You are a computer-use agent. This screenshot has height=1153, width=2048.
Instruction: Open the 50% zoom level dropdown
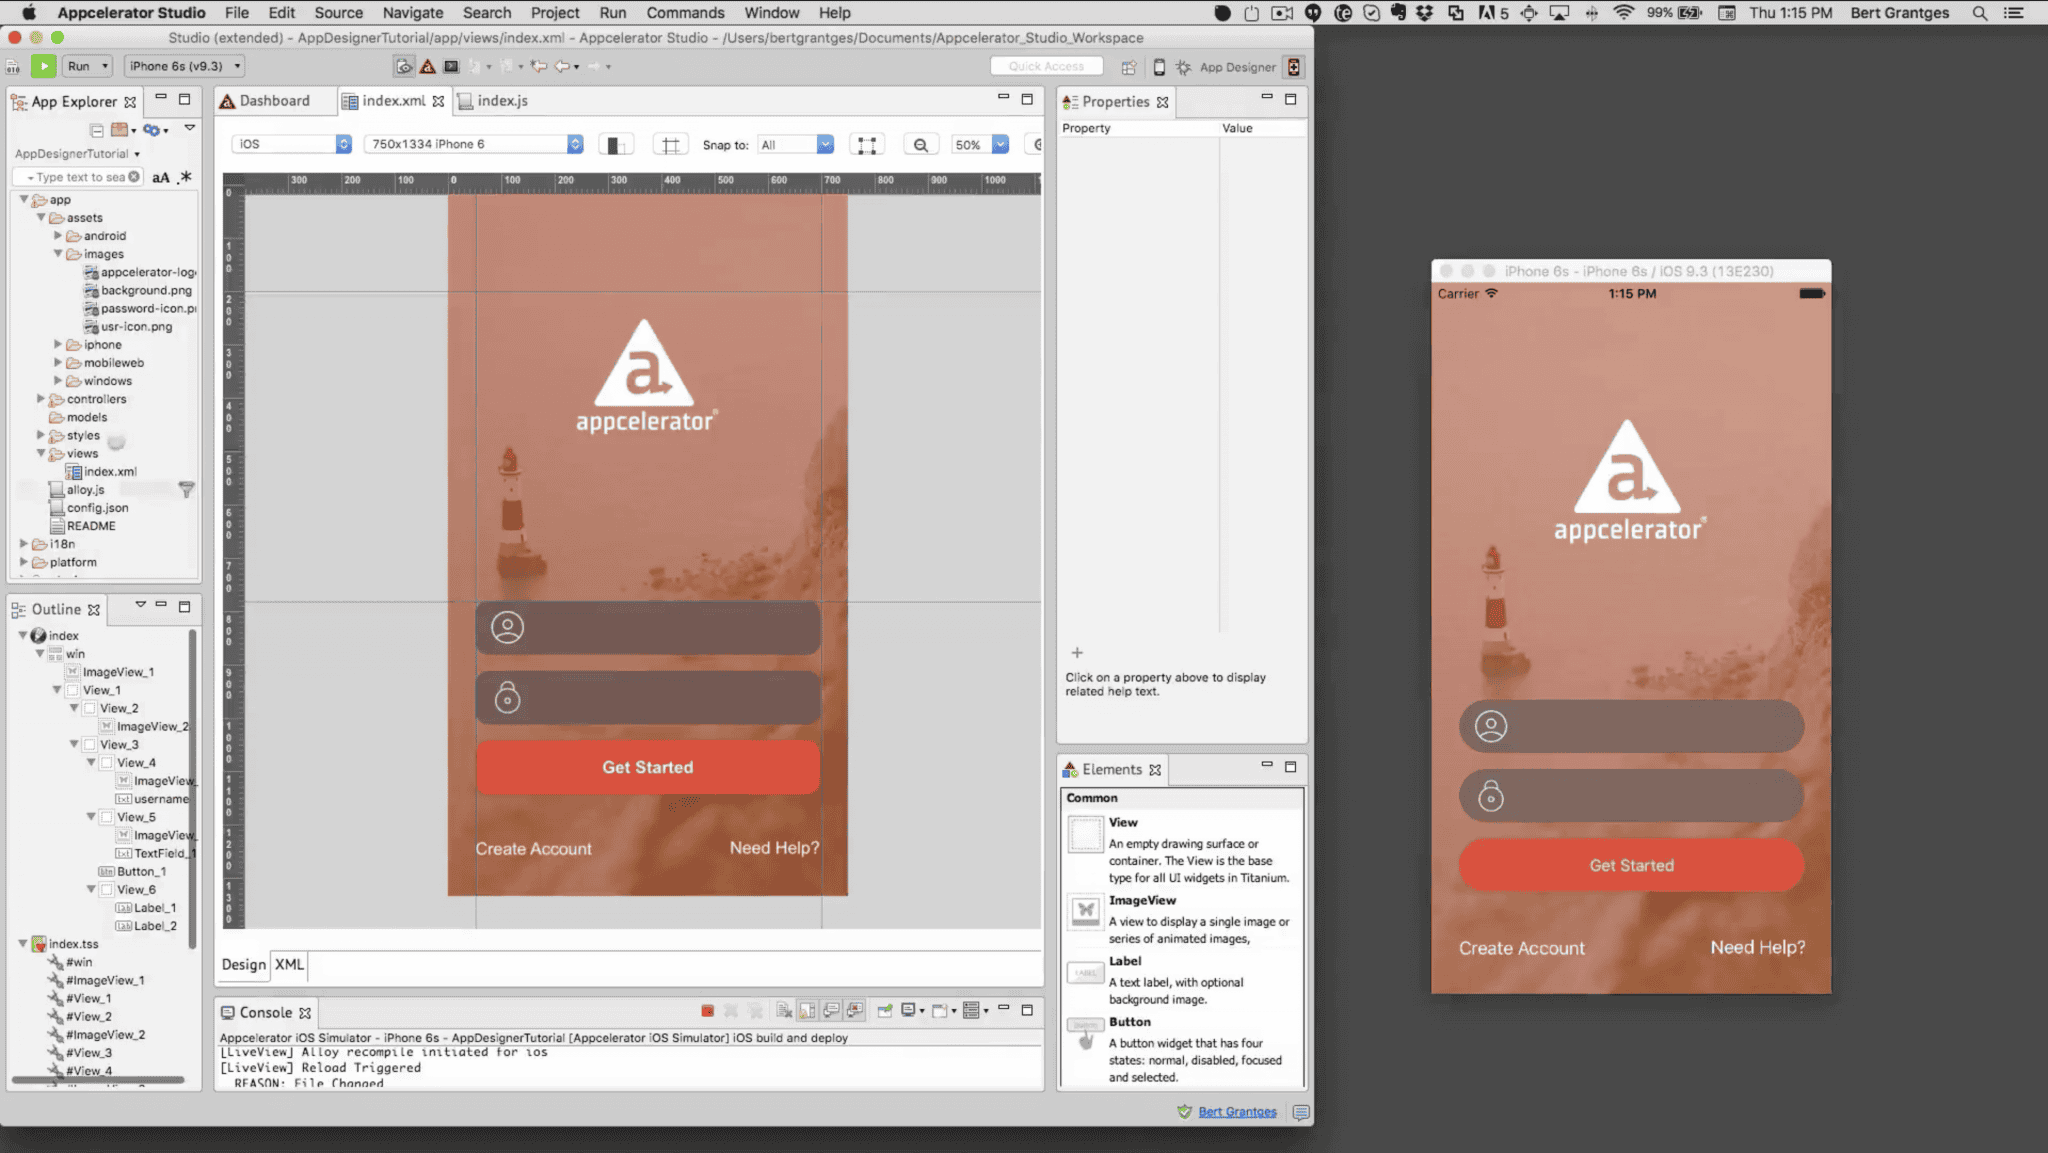979,144
